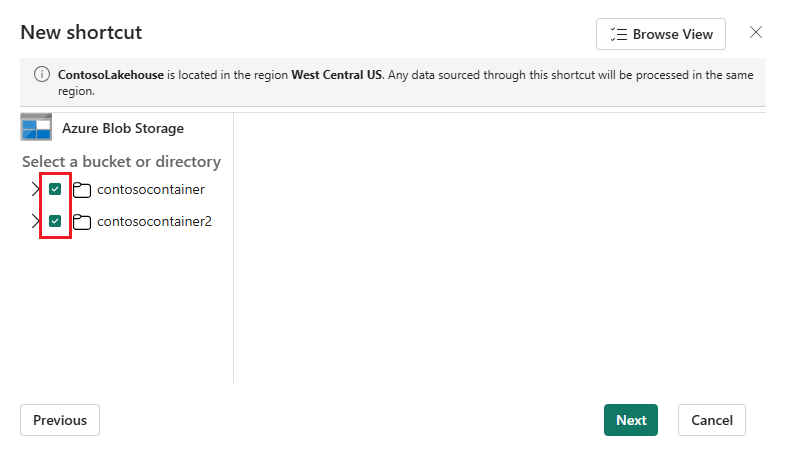Cancel the shortcut creation
785x452 pixels.
[x=712, y=420]
